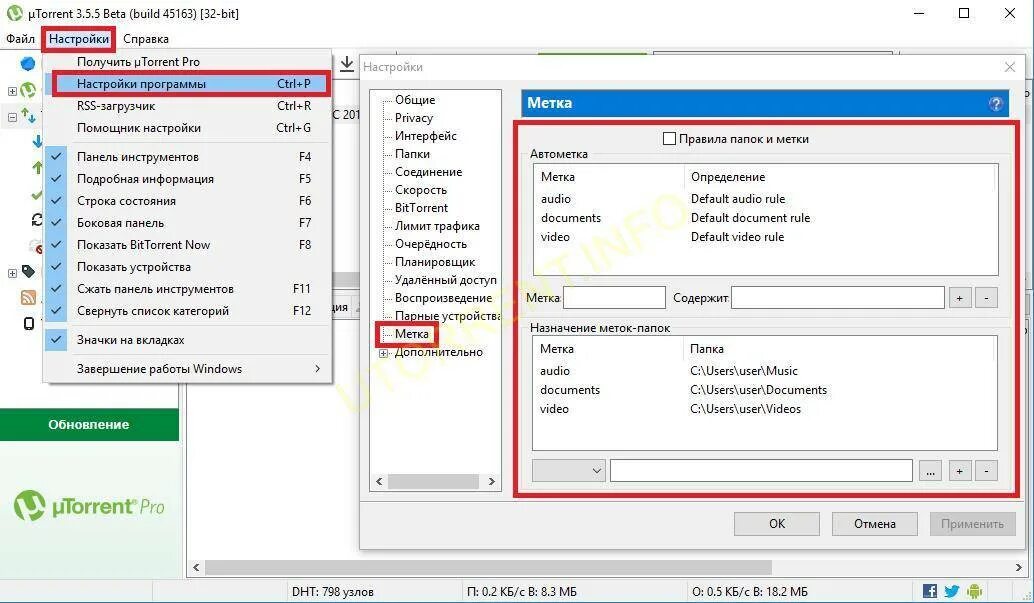
Task: Click the uTorrent logo in the title bar
Action: [15, 13]
